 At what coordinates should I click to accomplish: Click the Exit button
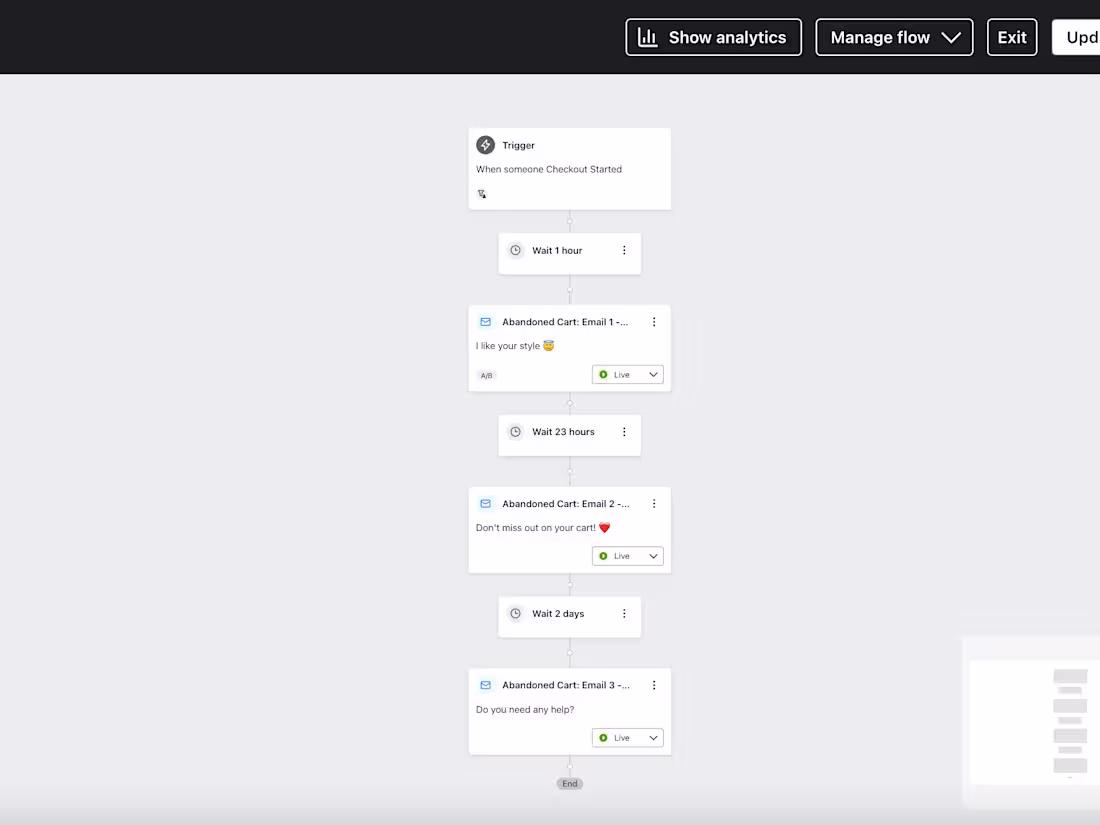click(1011, 36)
